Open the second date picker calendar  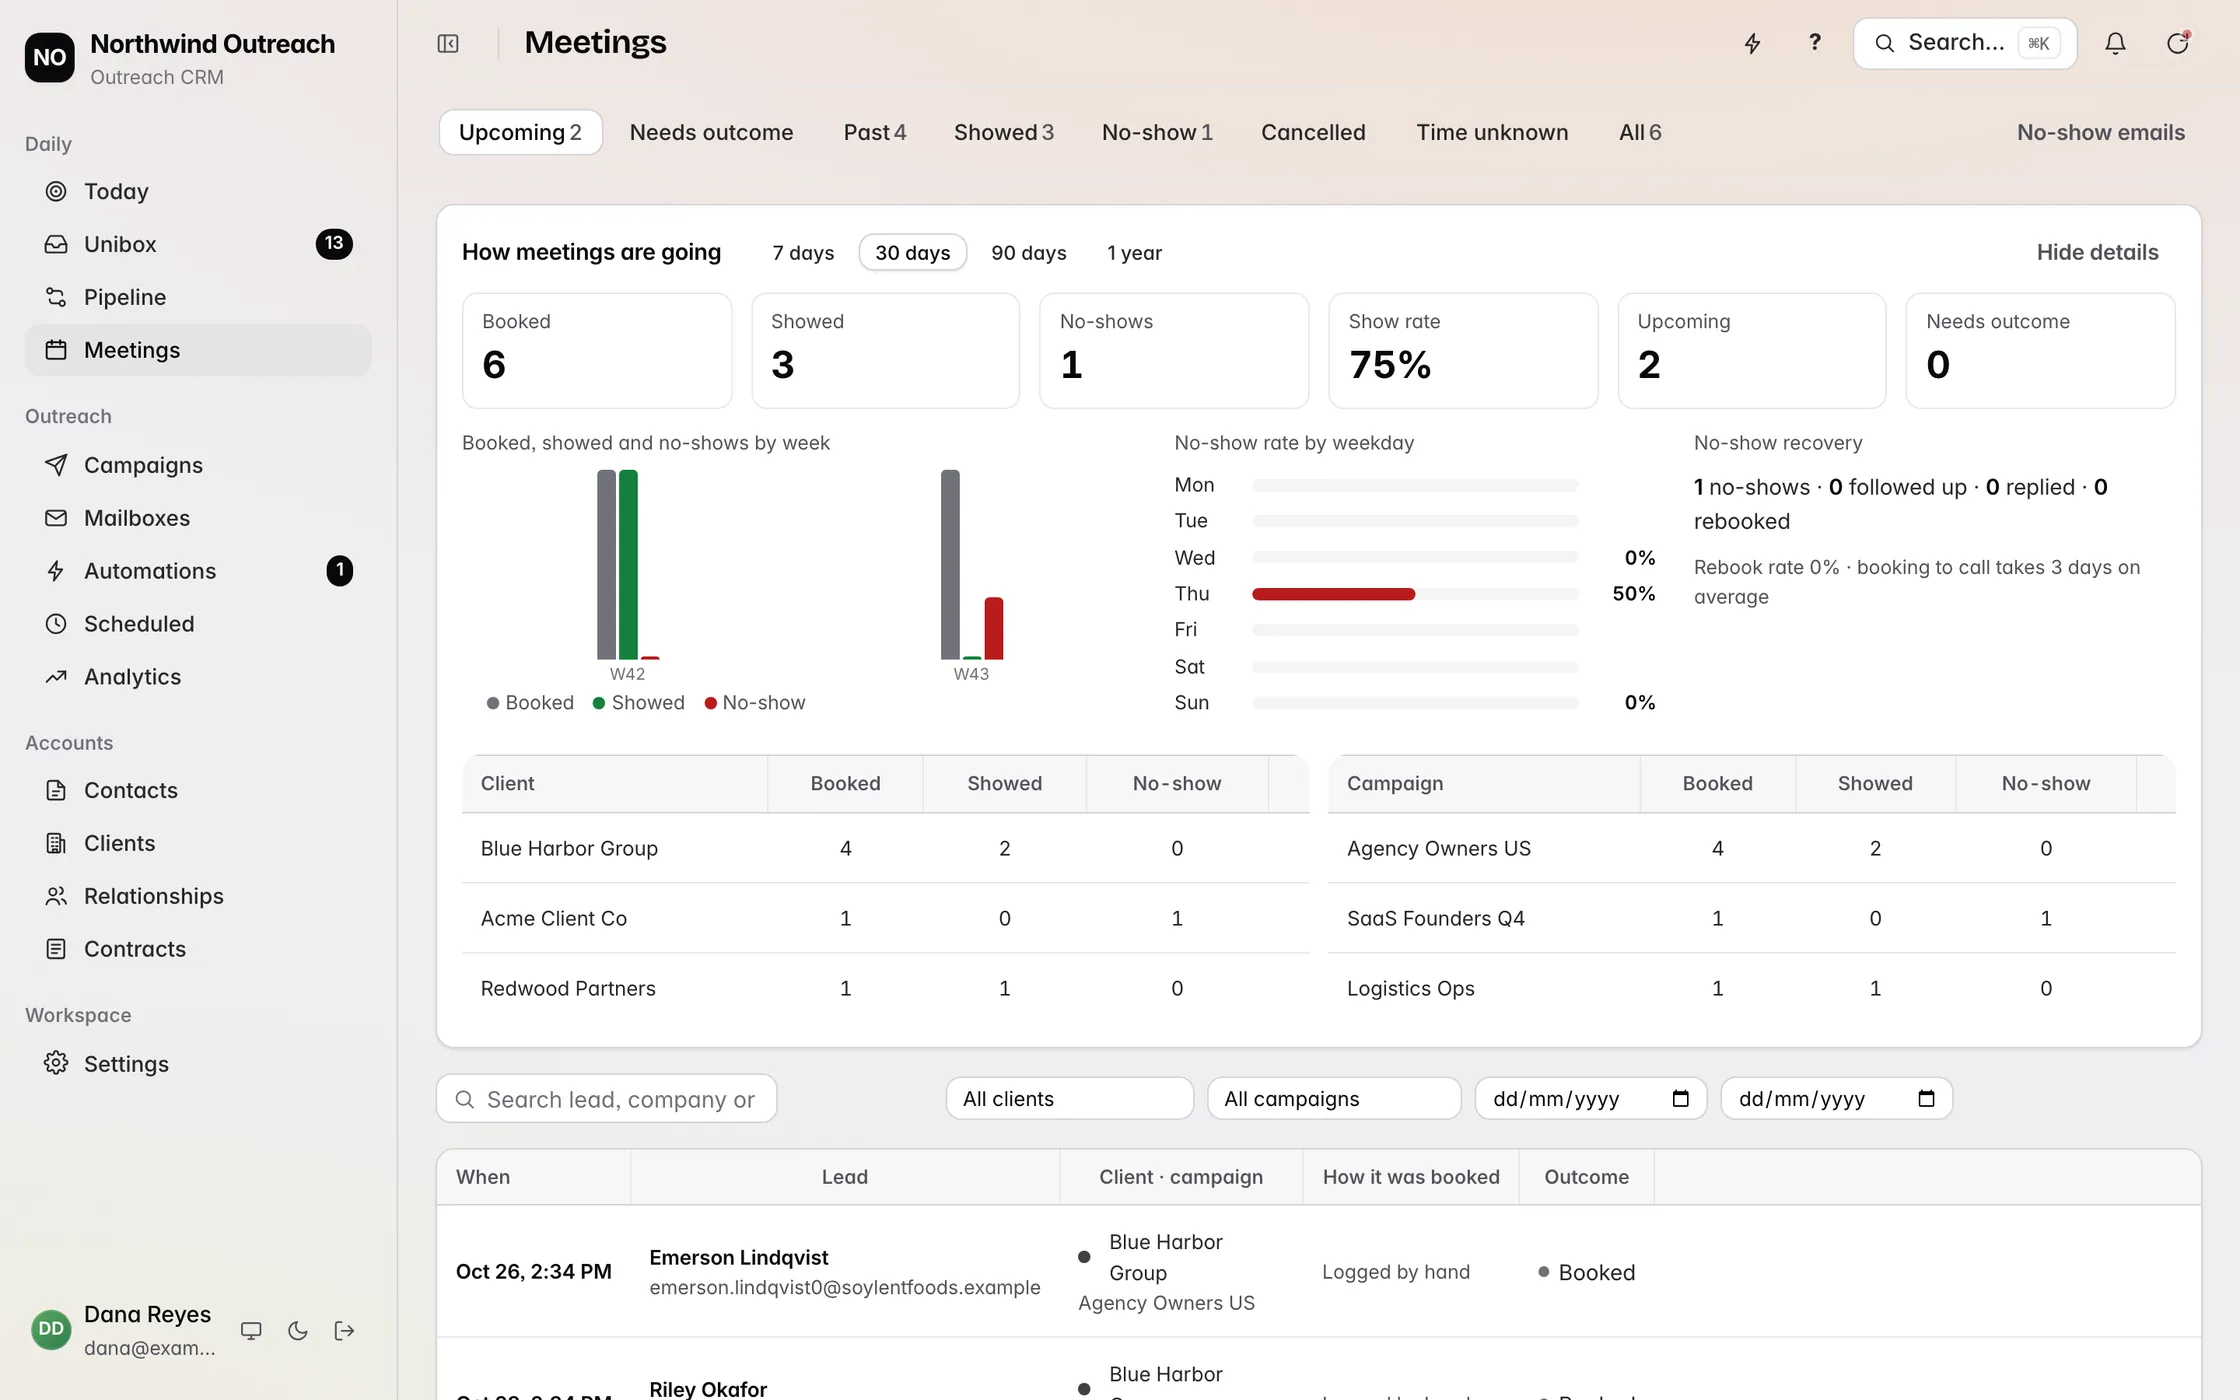coord(1926,1099)
